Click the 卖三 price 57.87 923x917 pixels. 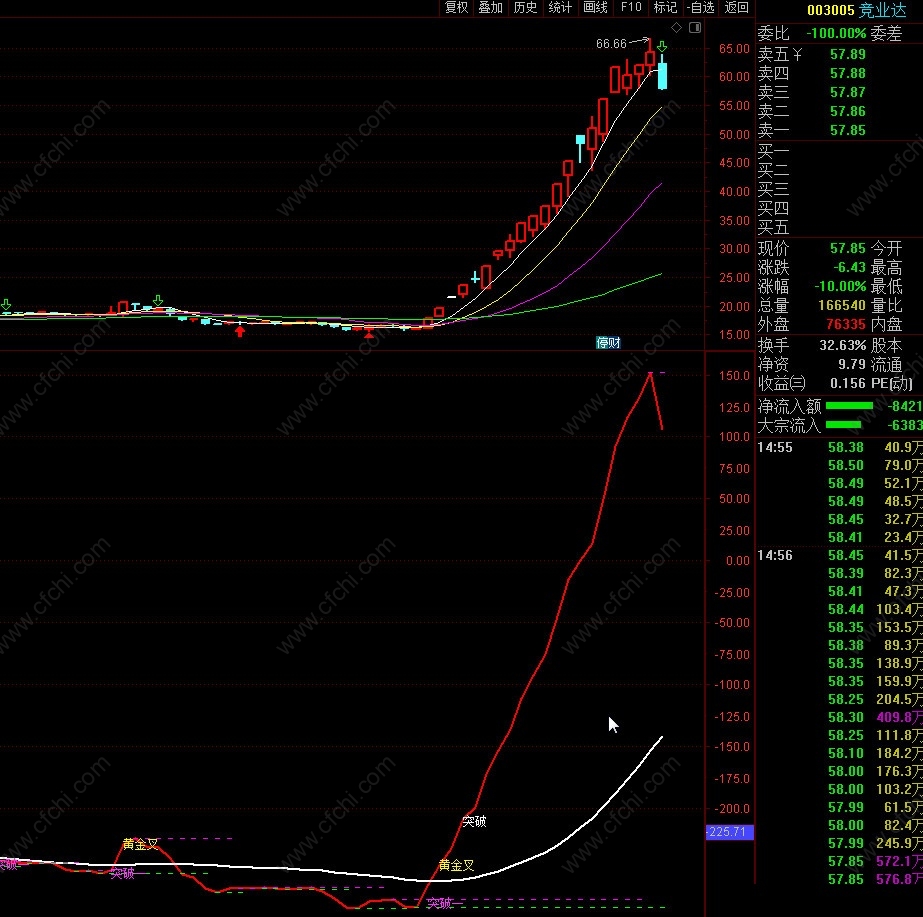(848, 92)
